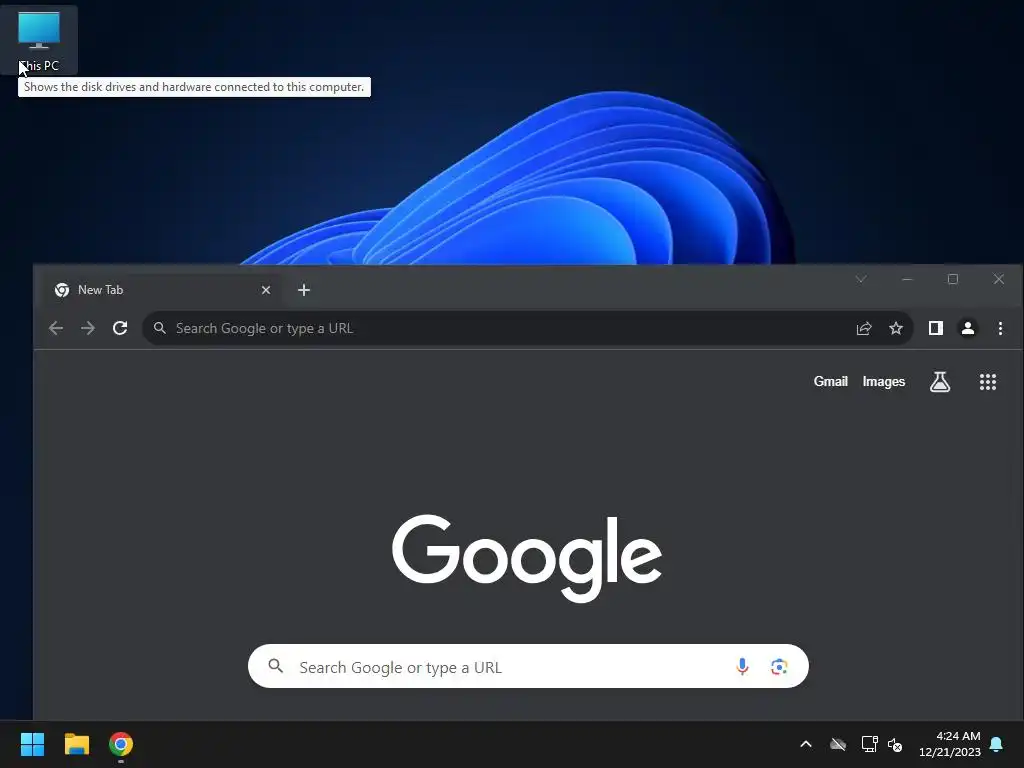1024x768 pixels.
Task: Reload the current page
Action: (120, 328)
